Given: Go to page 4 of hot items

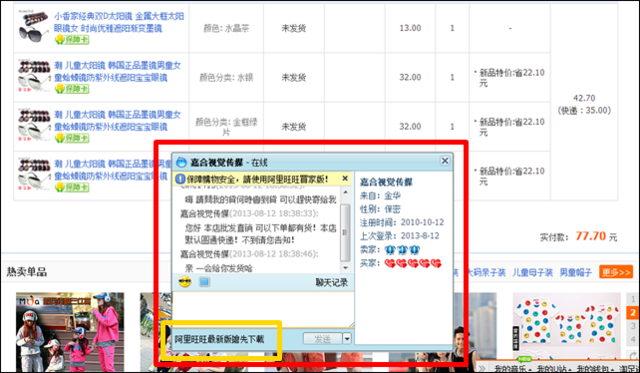Looking at the screenshot, I should point(633,339).
